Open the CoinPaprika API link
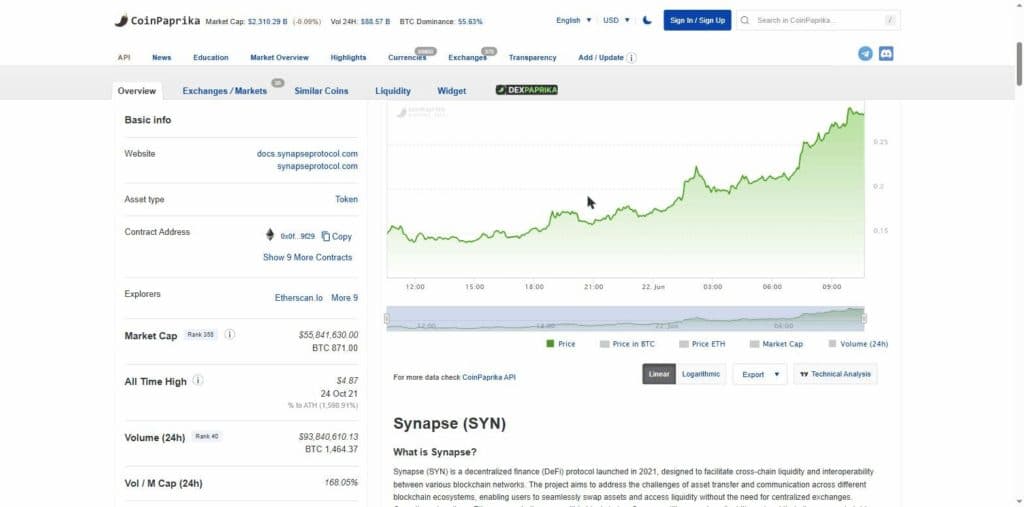 point(488,377)
